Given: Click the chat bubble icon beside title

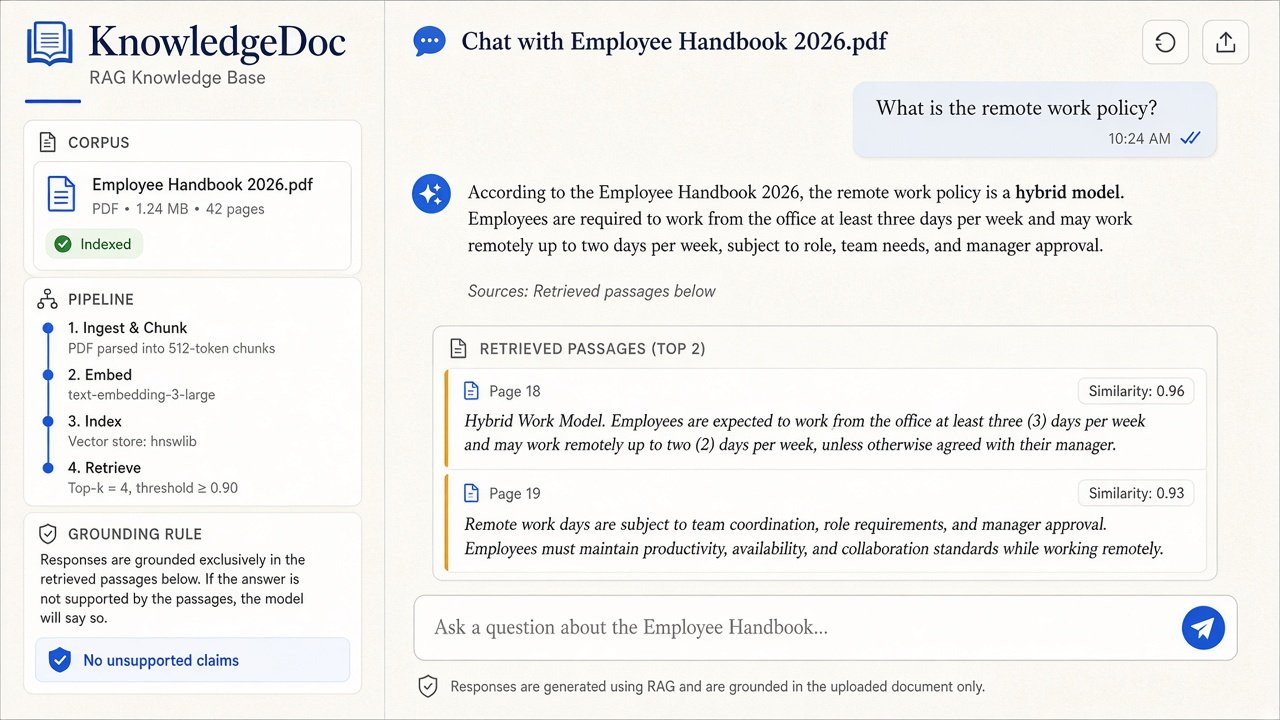Looking at the screenshot, I should point(429,42).
